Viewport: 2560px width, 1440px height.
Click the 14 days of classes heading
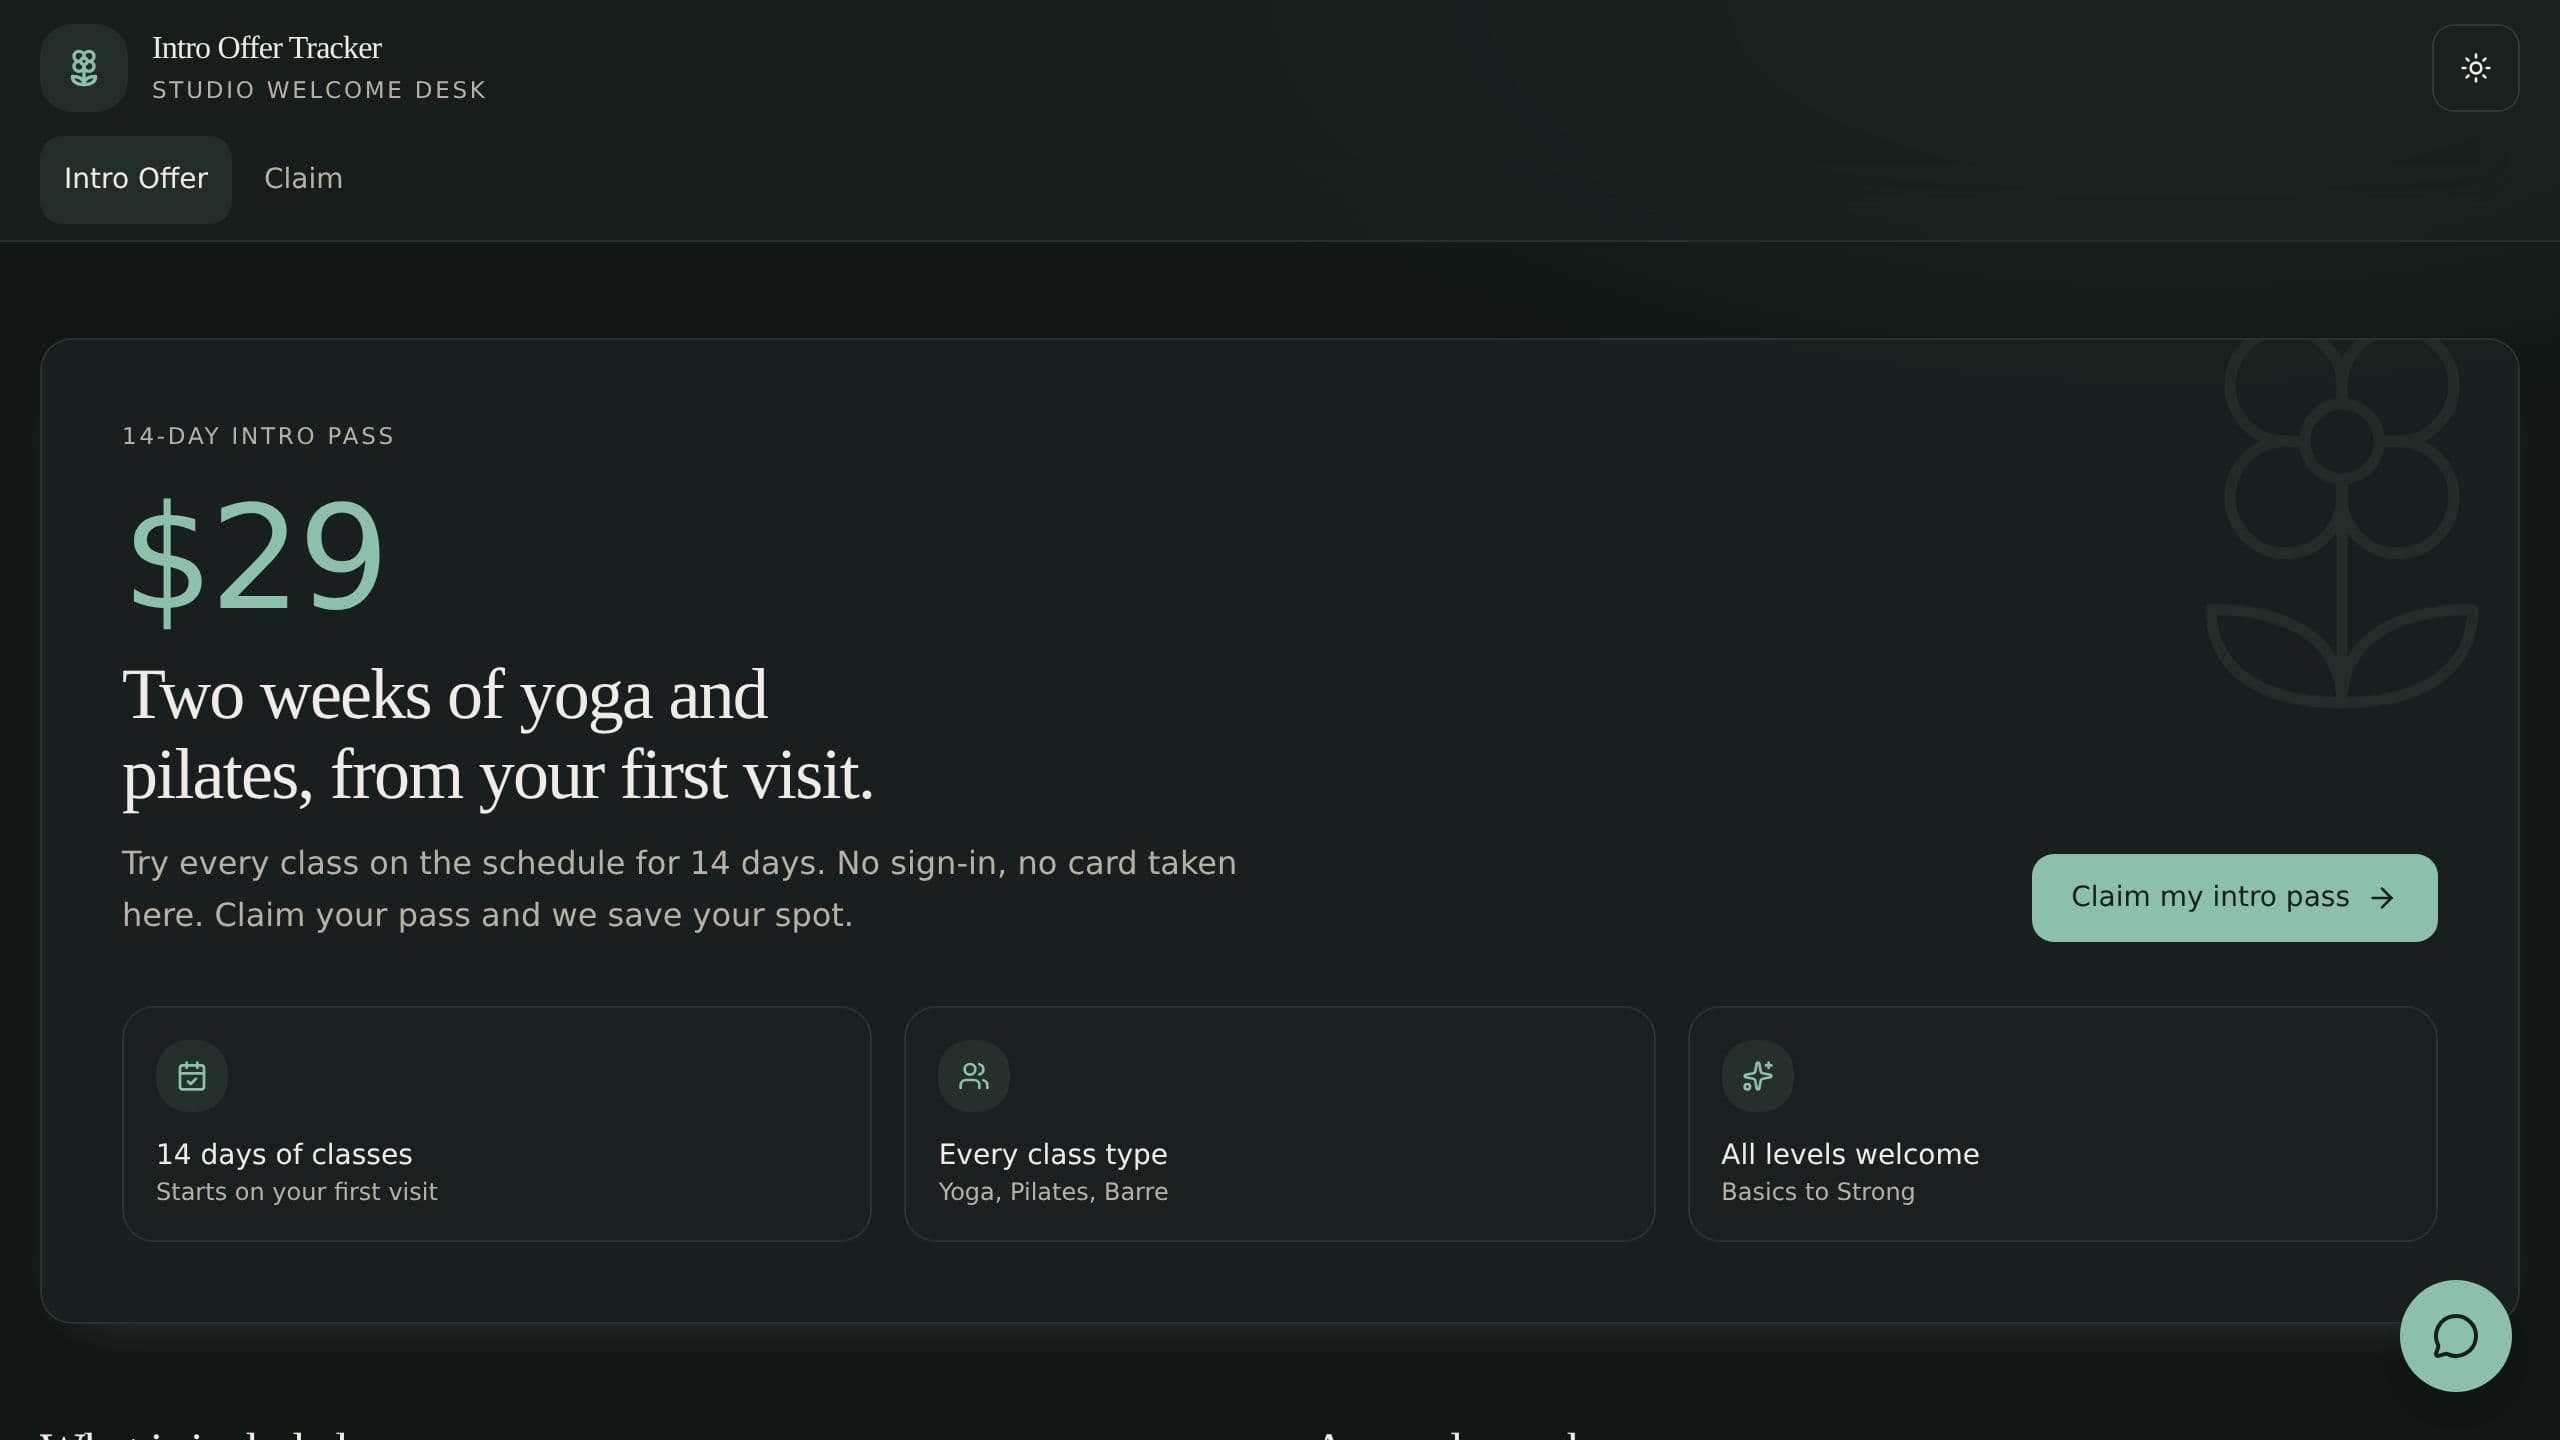pyautogui.click(x=284, y=1154)
